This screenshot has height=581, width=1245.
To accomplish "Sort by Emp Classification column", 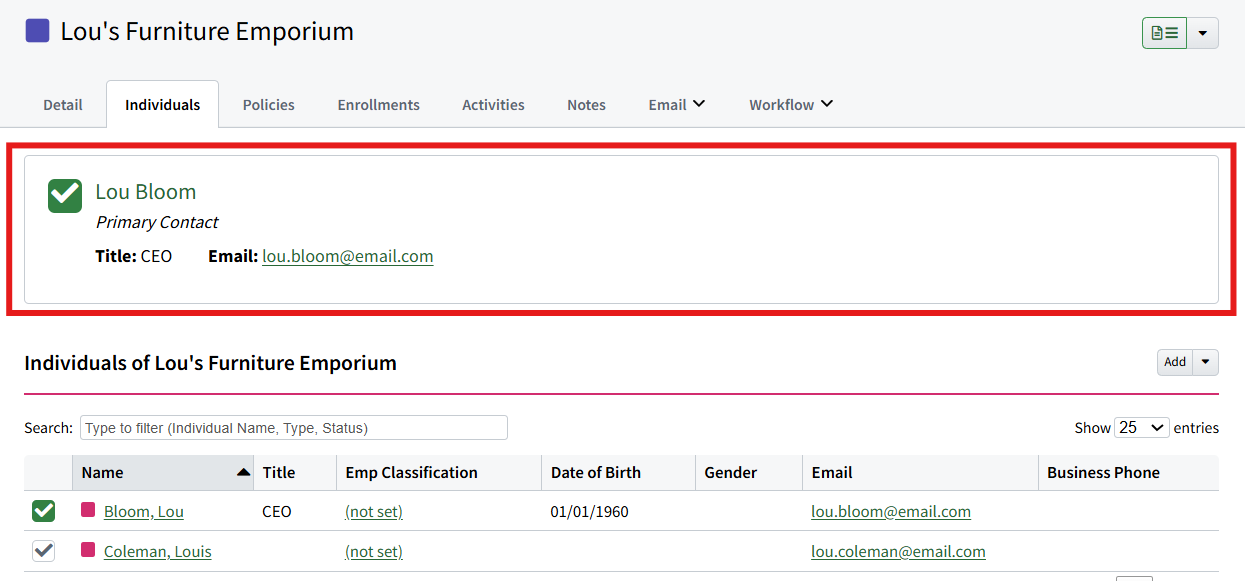I will (439, 473).
